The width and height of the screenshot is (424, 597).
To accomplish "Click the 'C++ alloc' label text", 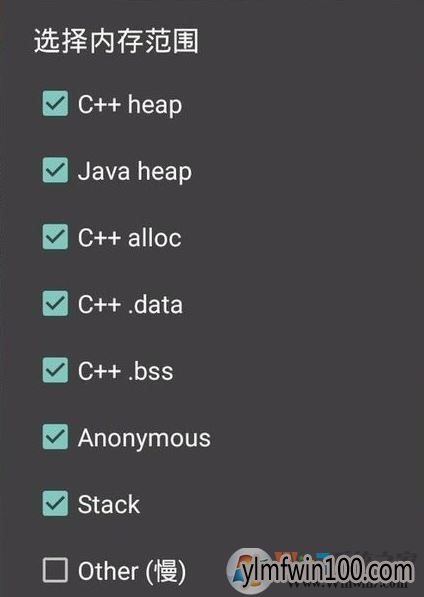I will point(130,238).
